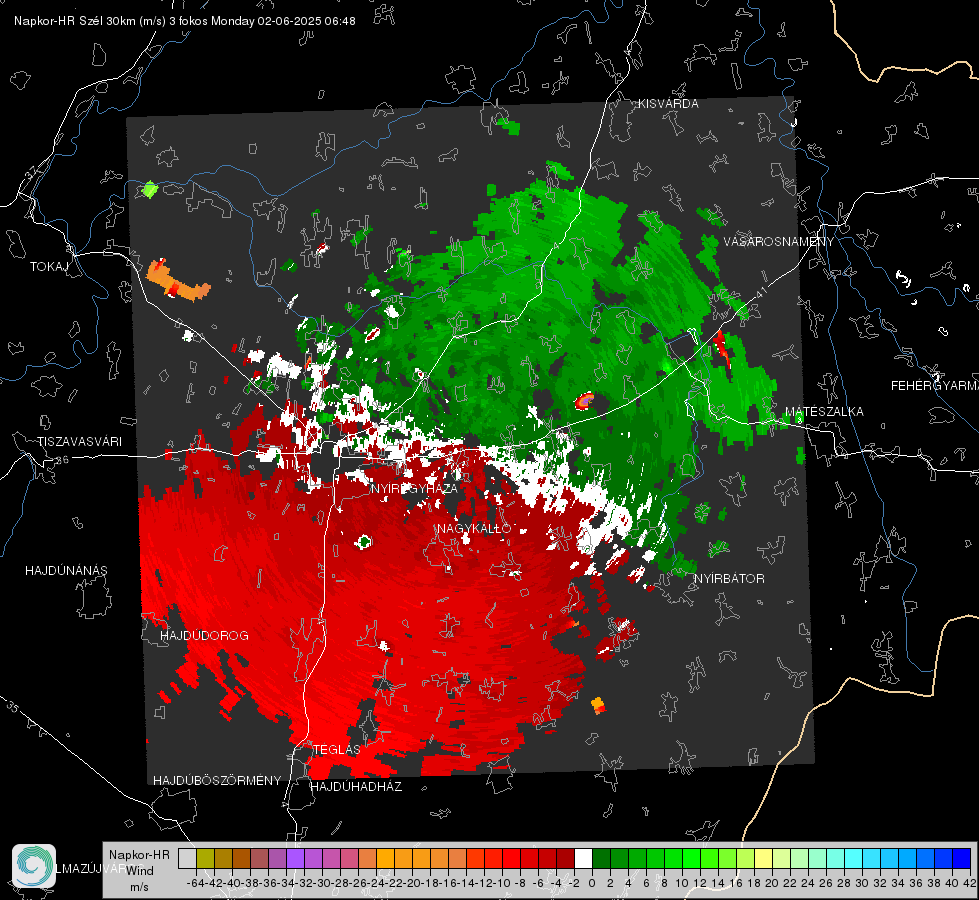Click the cyan swatch between 28 and 30
Screen dimensions: 979x900
[854, 859]
